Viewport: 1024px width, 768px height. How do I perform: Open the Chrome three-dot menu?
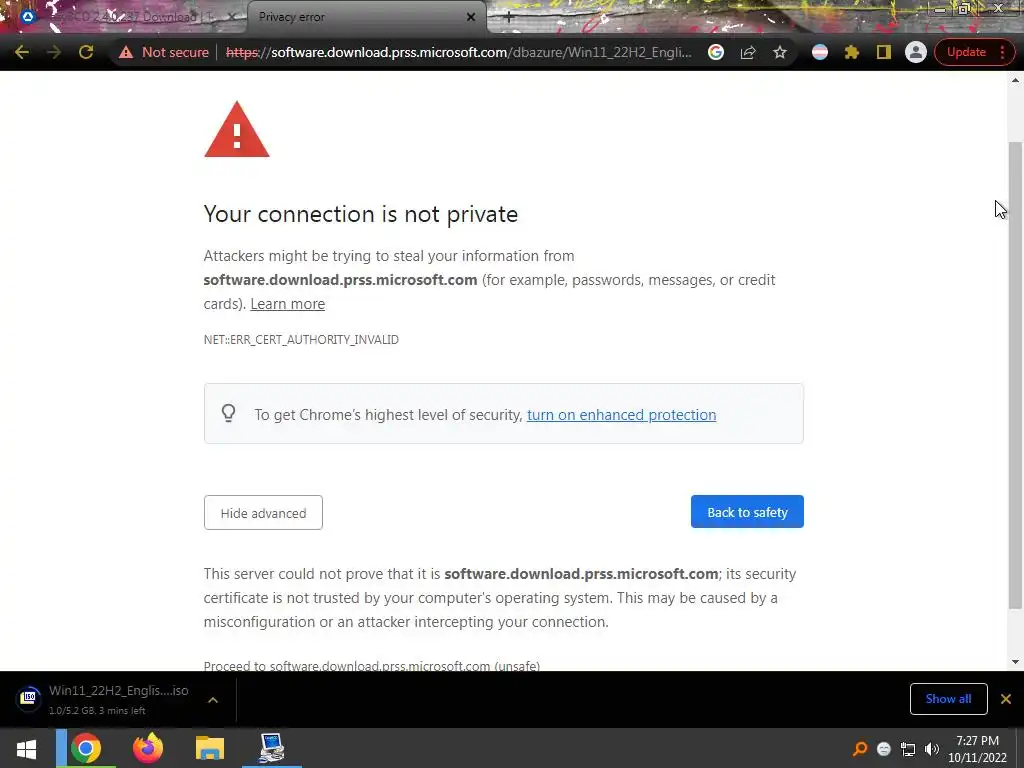pos(1002,52)
